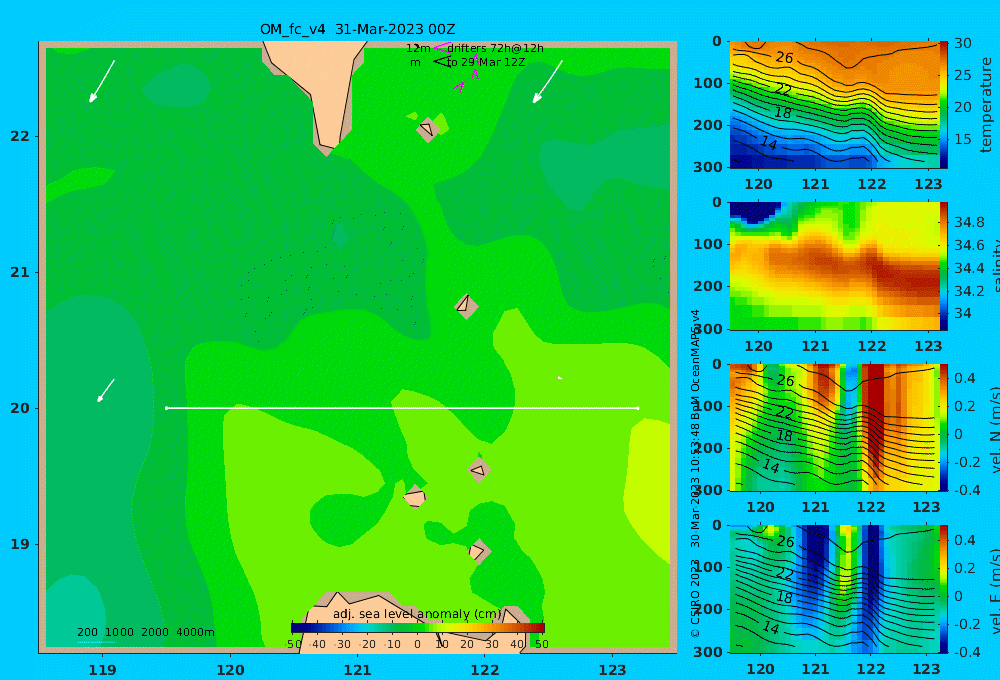The width and height of the screenshot is (1000, 680).
Task: Click the '300' depth tick of the salinity panel
Action: click(x=708, y=329)
